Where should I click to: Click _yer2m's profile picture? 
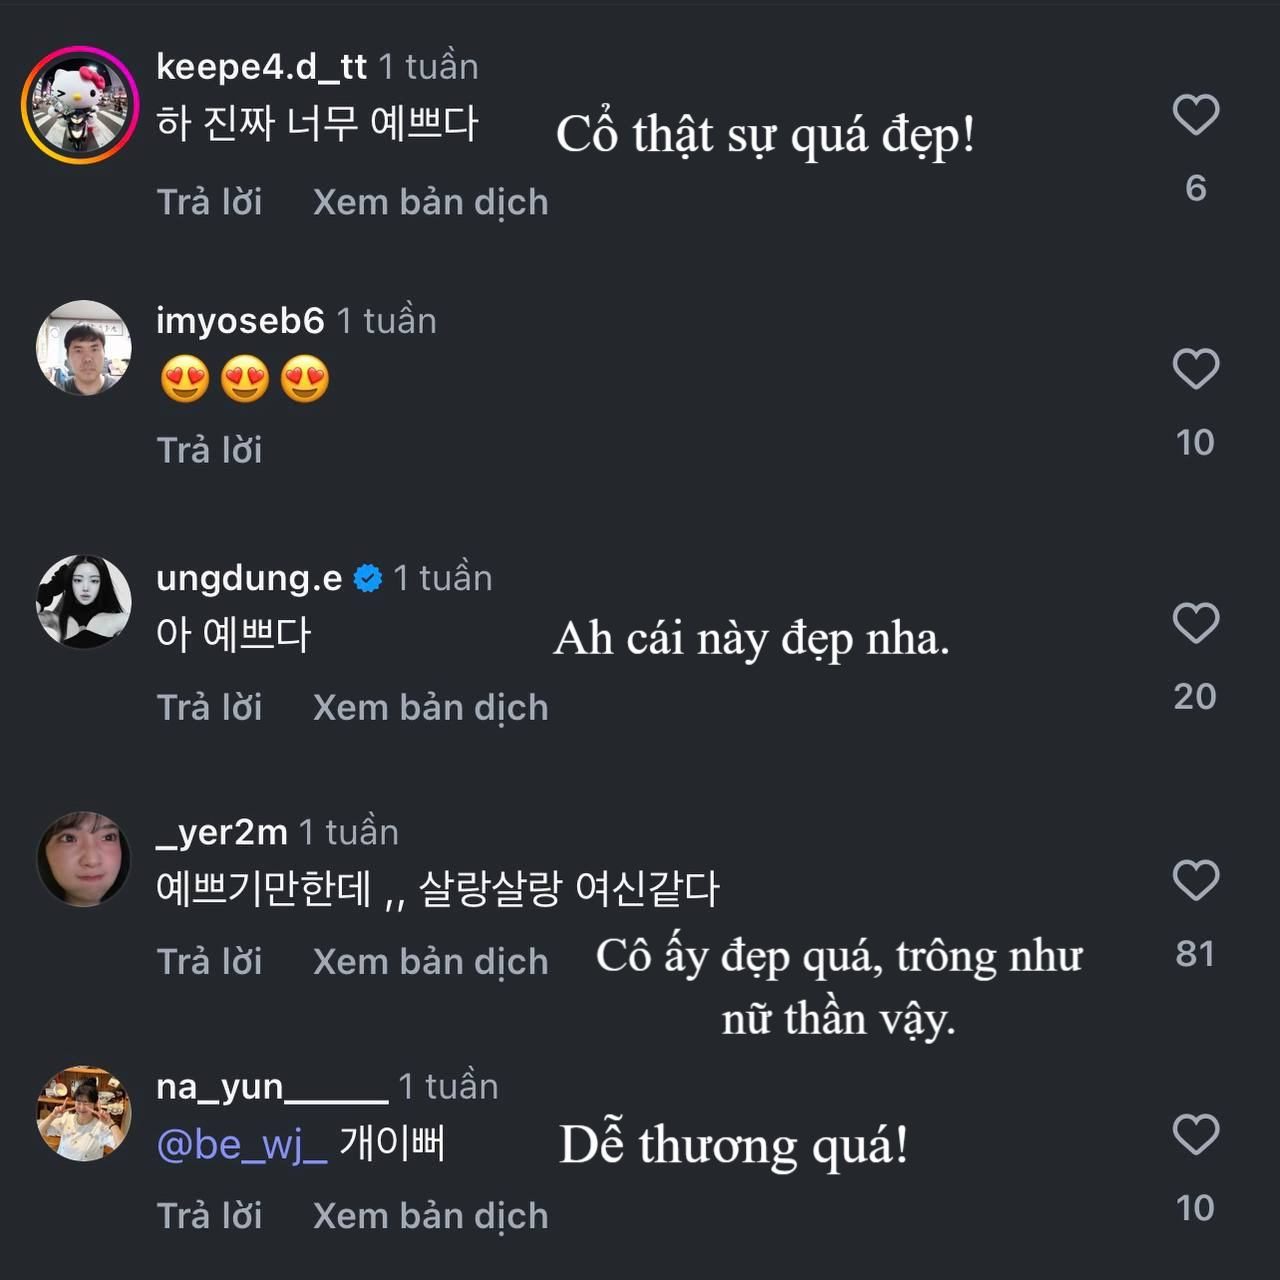[x=84, y=858]
